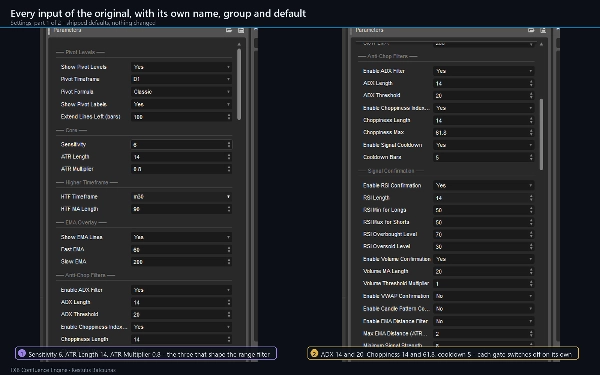Click the RSI Length value field
This screenshot has width=600, height=375.
484,198
